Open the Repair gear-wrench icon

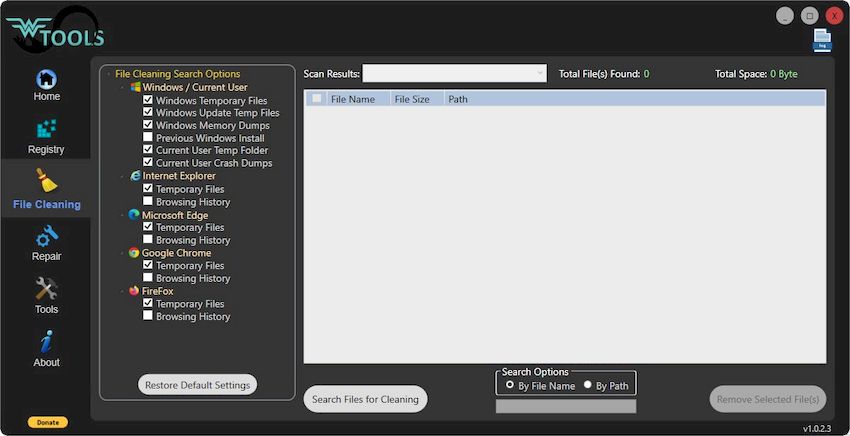[x=47, y=236]
